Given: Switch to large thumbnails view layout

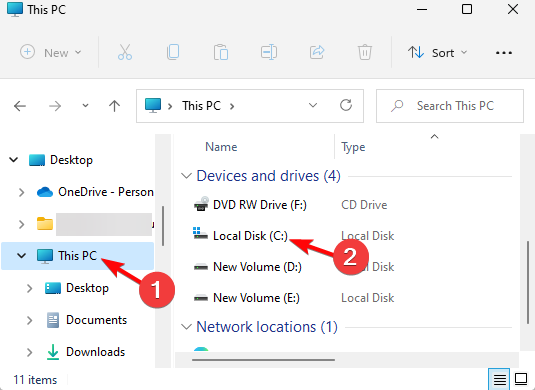Looking at the screenshot, I should [x=521, y=379].
